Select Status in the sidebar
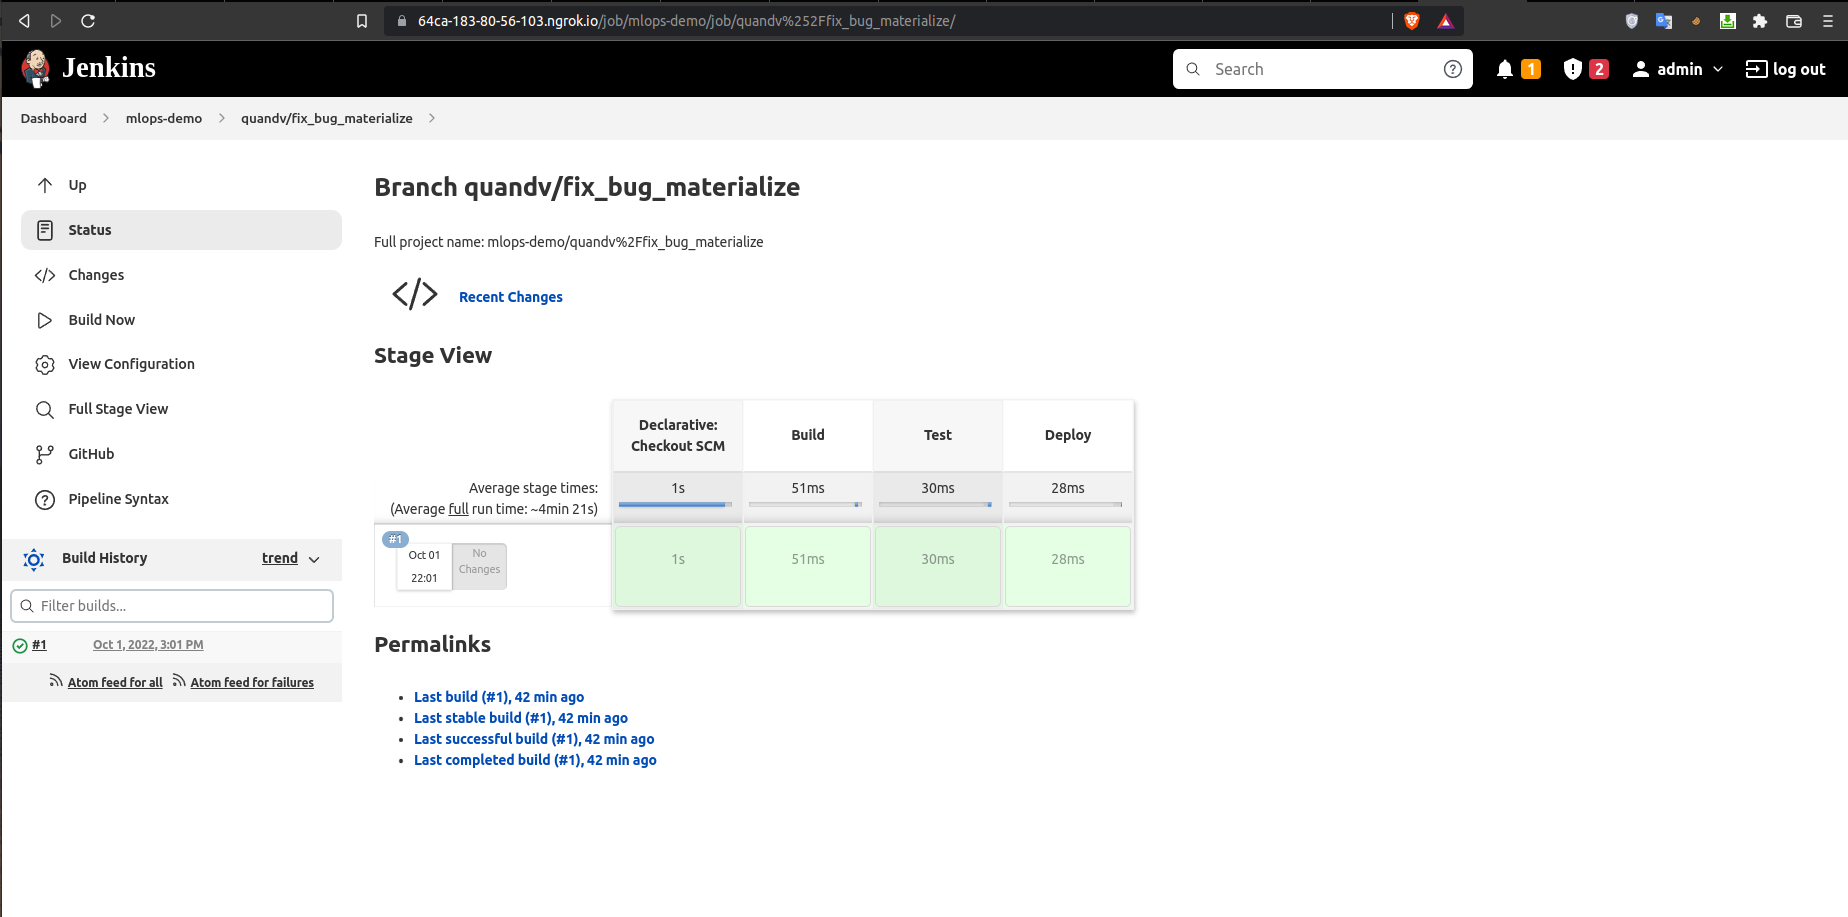 click(x=181, y=230)
